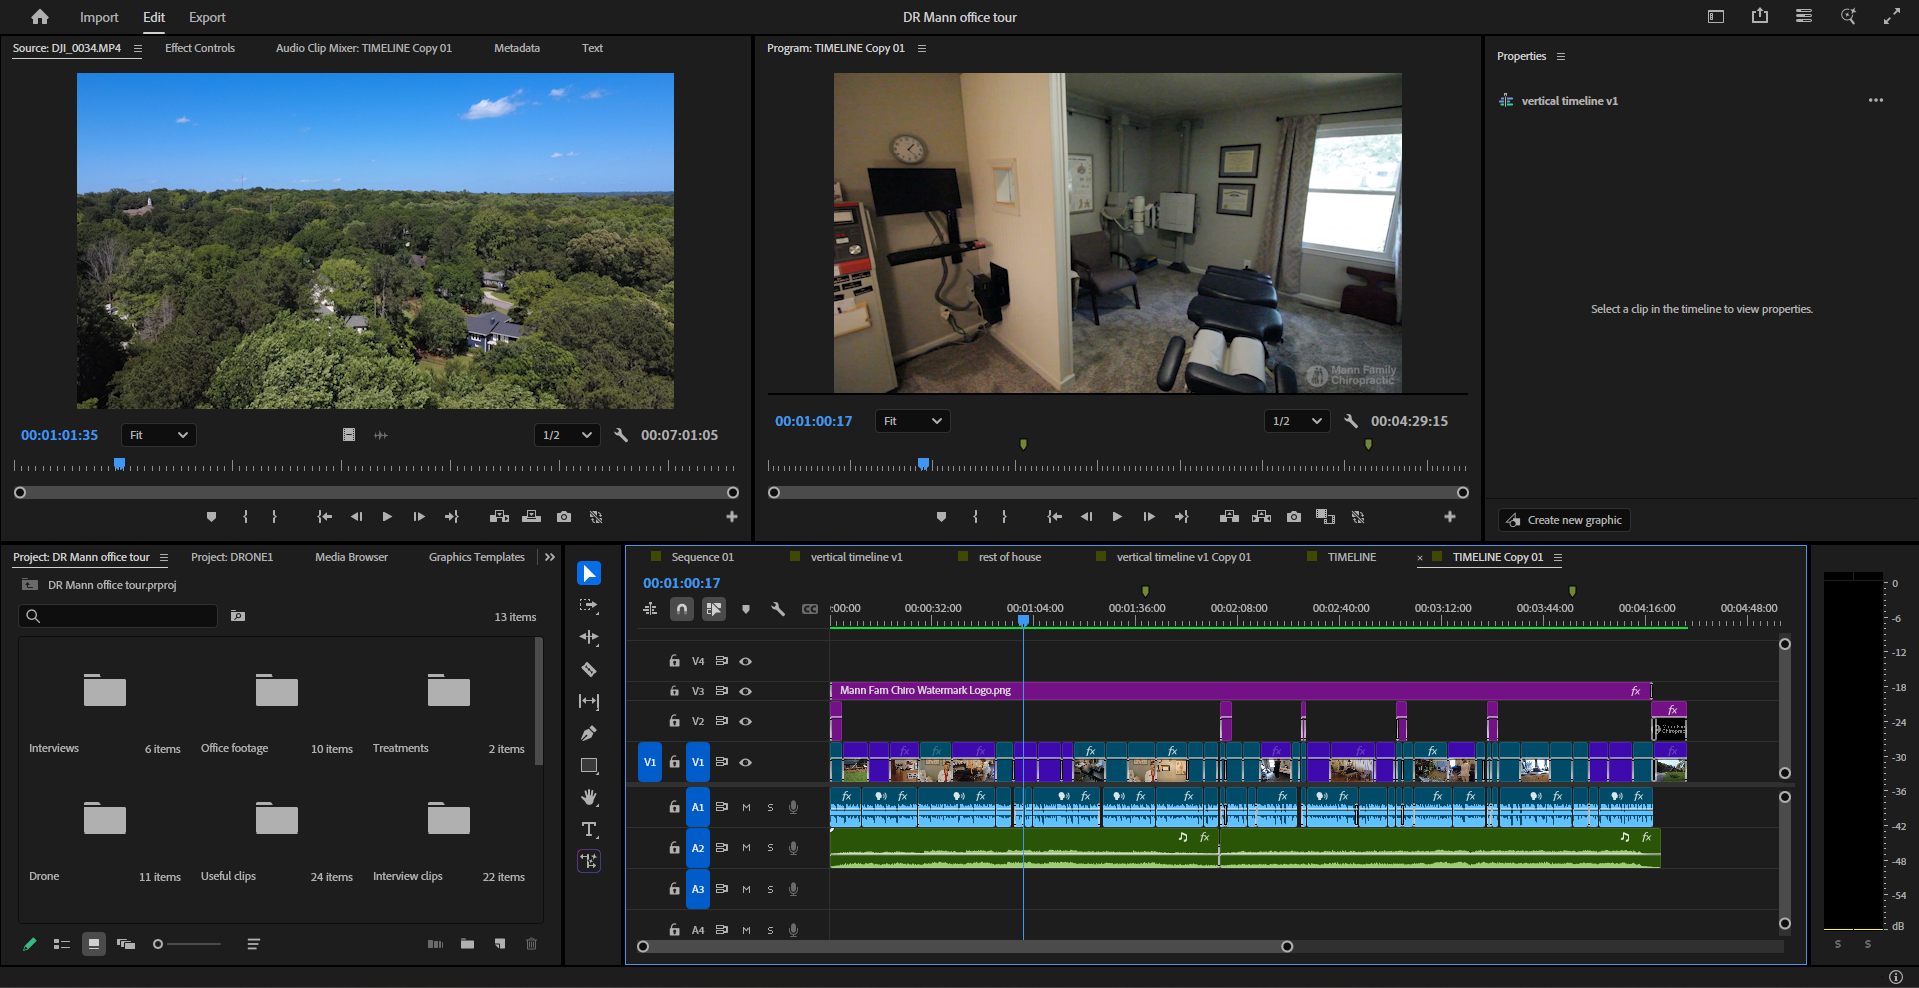Click the Project panel search field

(118, 616)
